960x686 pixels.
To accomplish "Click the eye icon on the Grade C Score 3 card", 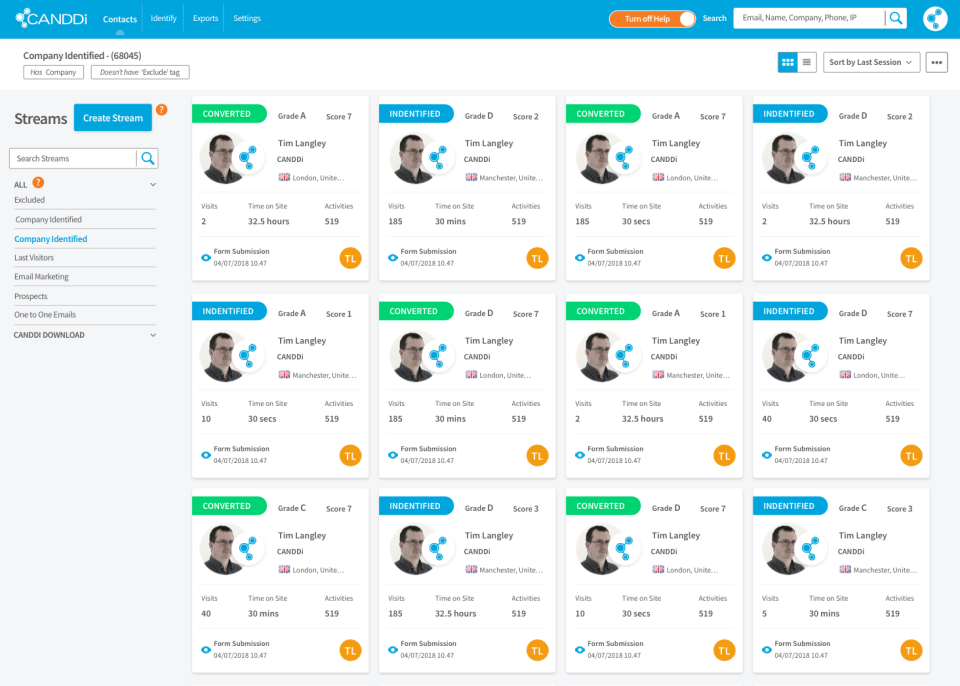I will coord(767,650).
